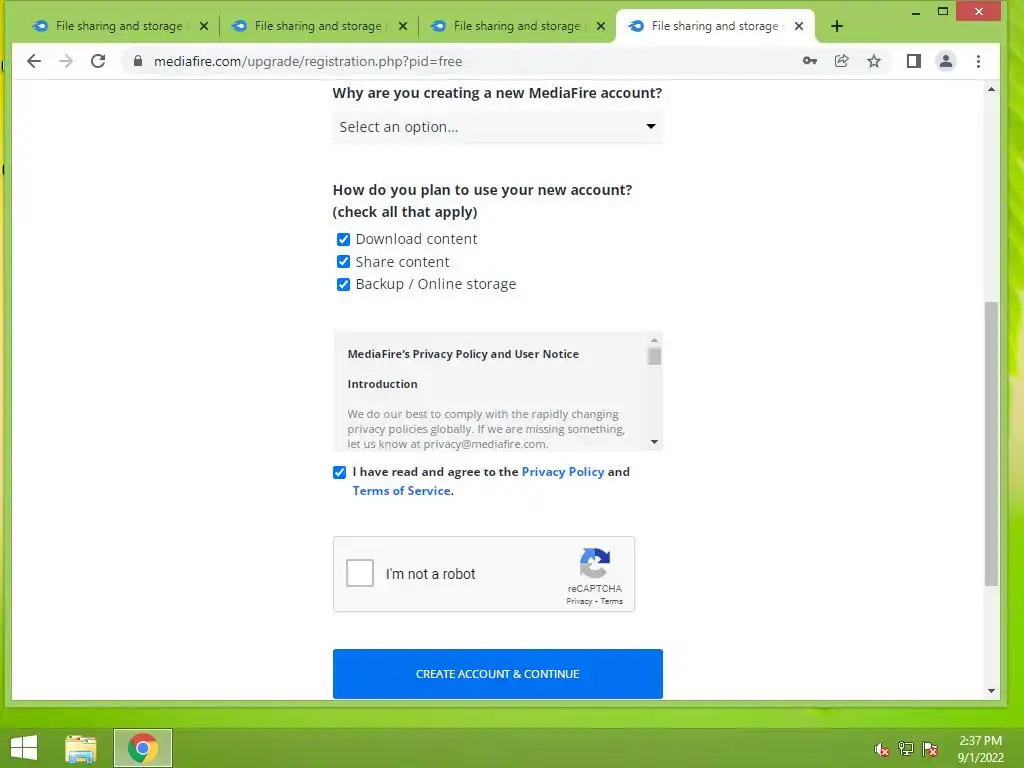Click the Chrome taskbar icon
The width and height of the screenshot is (1024, 768).
coord(143,748)
